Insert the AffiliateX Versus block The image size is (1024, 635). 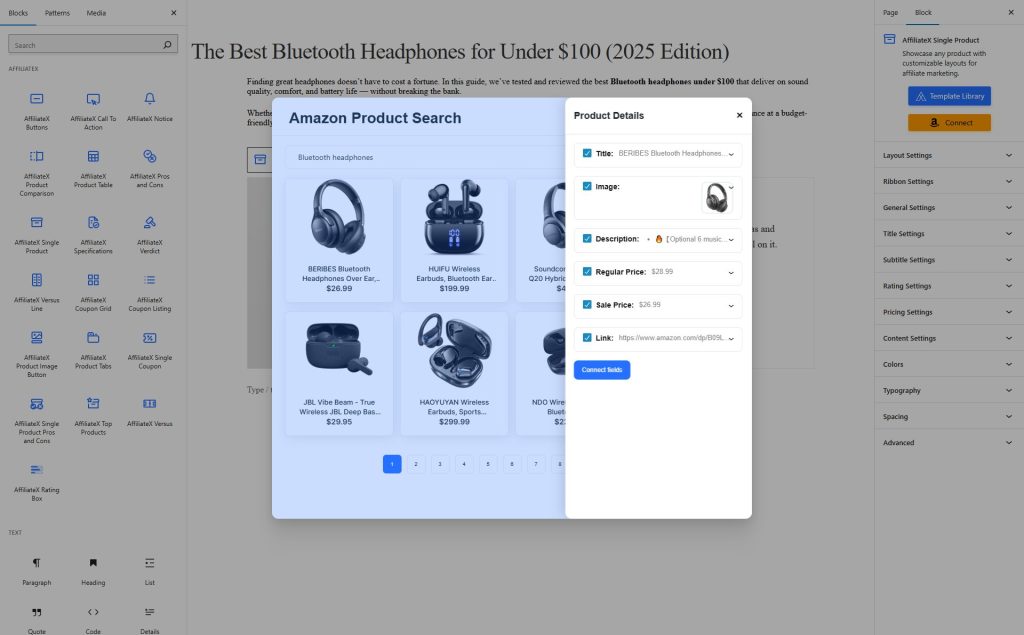[150, 412]
